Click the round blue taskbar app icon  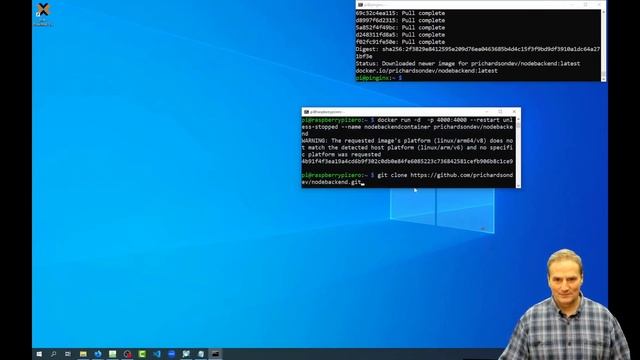171,354
